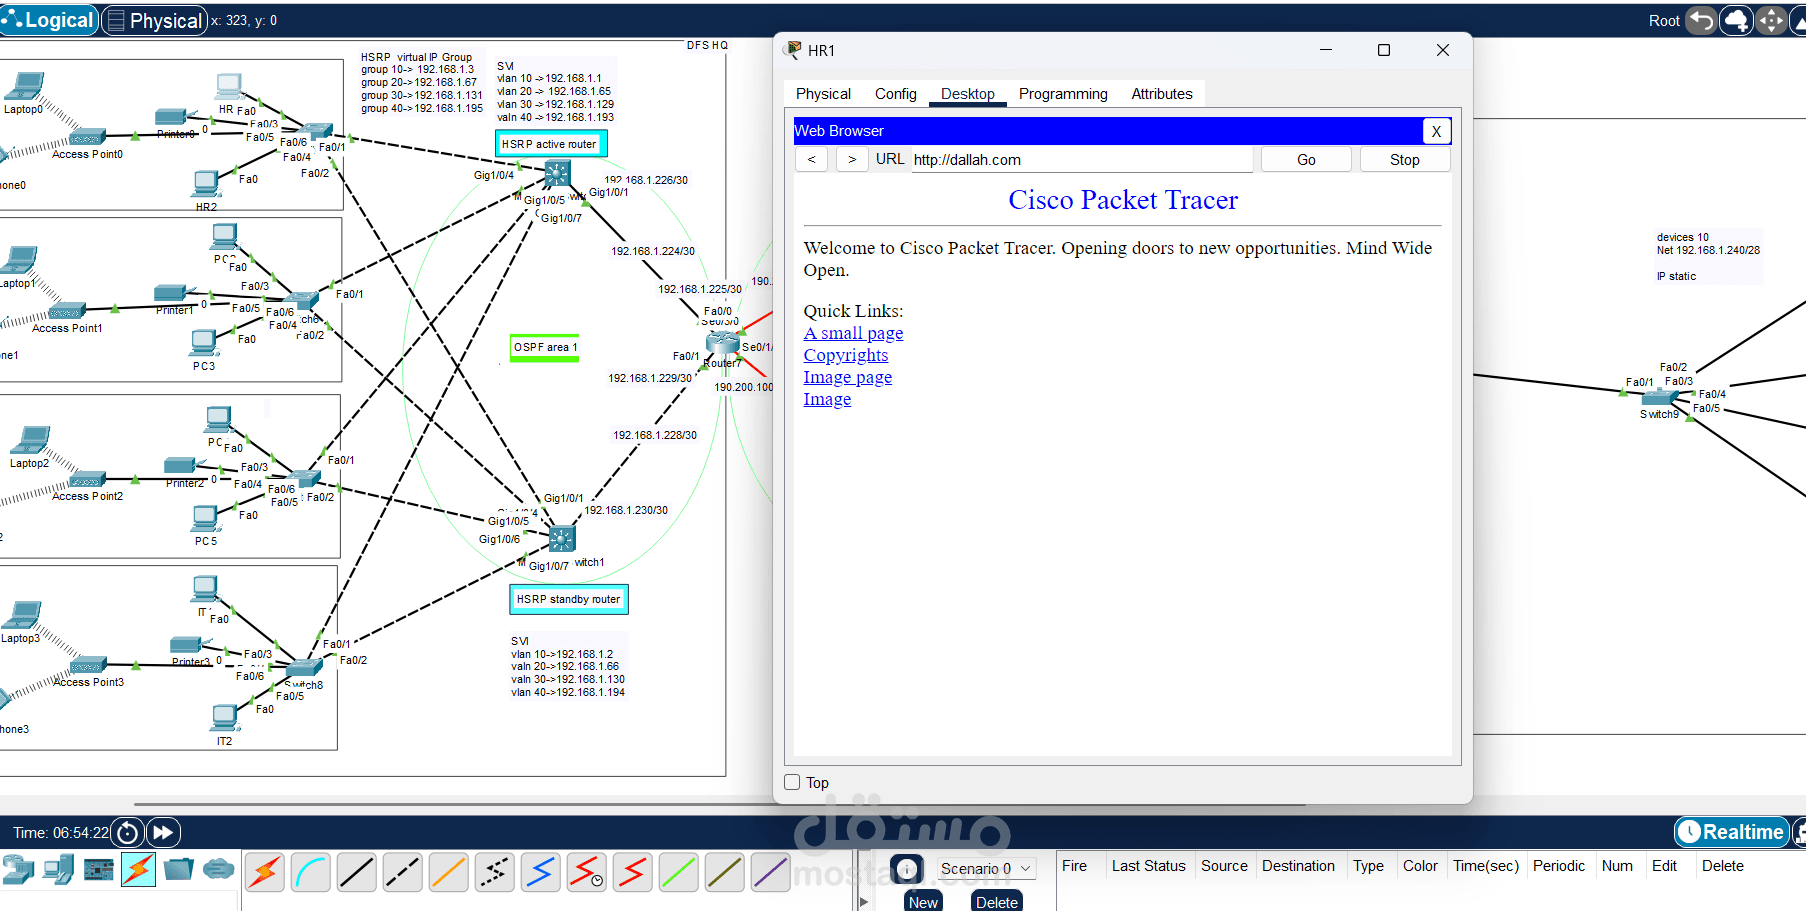Click the Cisco Packet Tracer page heading
This screenshot has width=1806, height=911.
point(1123,200)
